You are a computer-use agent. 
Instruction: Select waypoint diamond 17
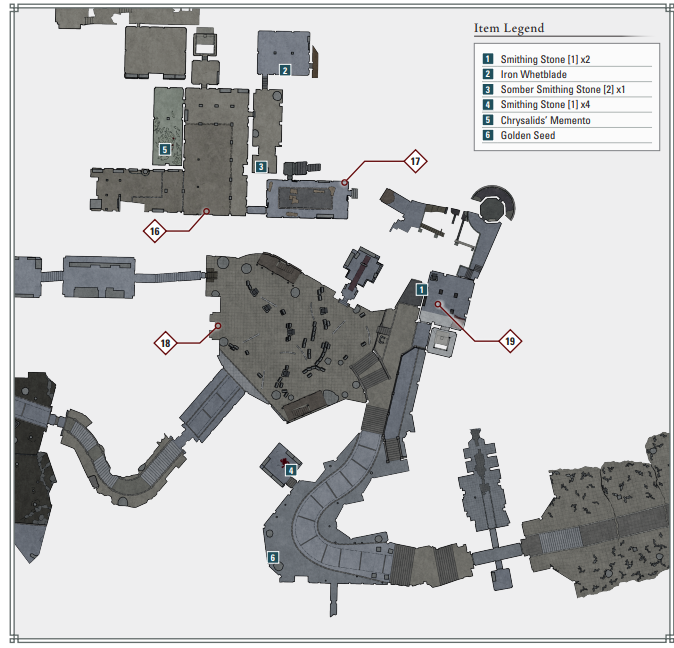point(415,161)
